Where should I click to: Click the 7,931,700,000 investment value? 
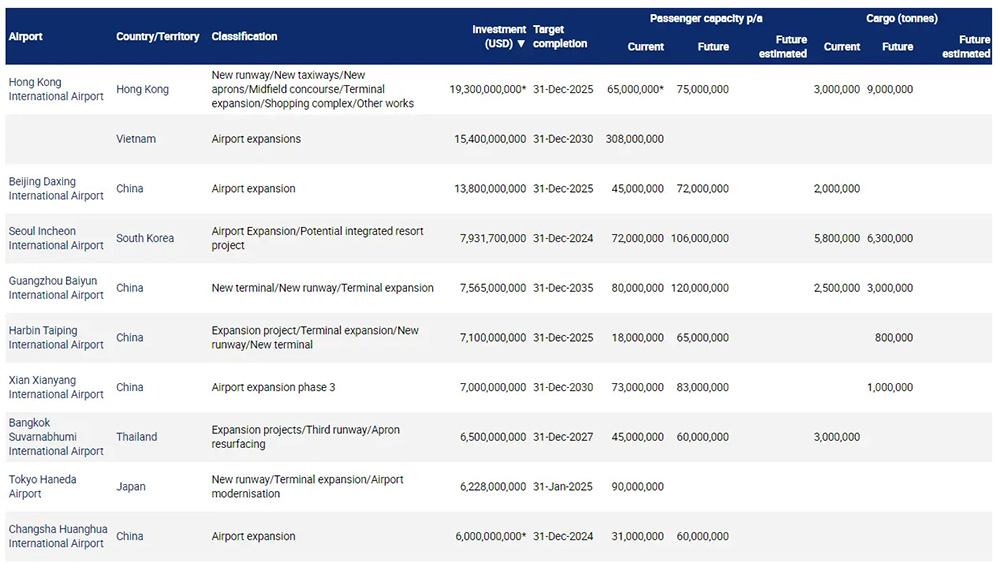click(493, 238)
